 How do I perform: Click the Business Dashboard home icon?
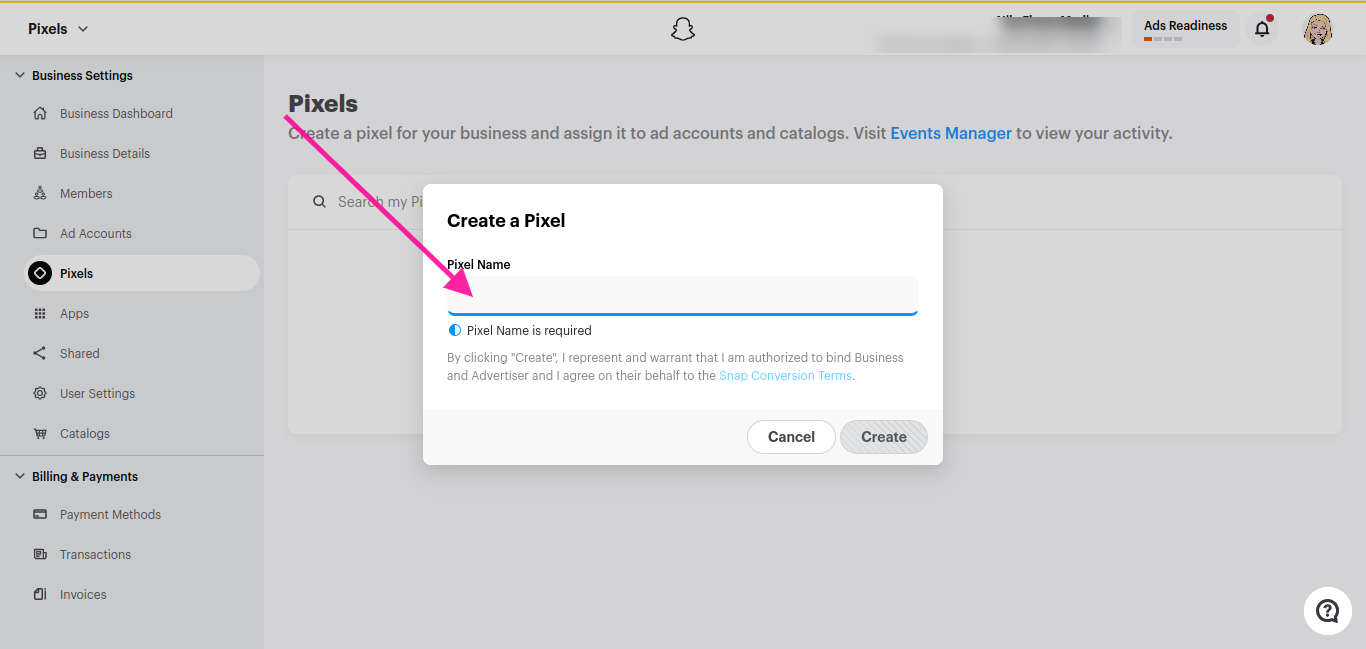point(40,113)
